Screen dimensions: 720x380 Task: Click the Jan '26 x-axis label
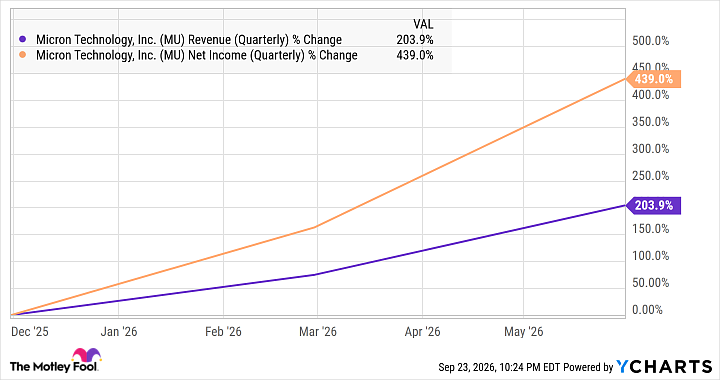click(x=119, y=332)
